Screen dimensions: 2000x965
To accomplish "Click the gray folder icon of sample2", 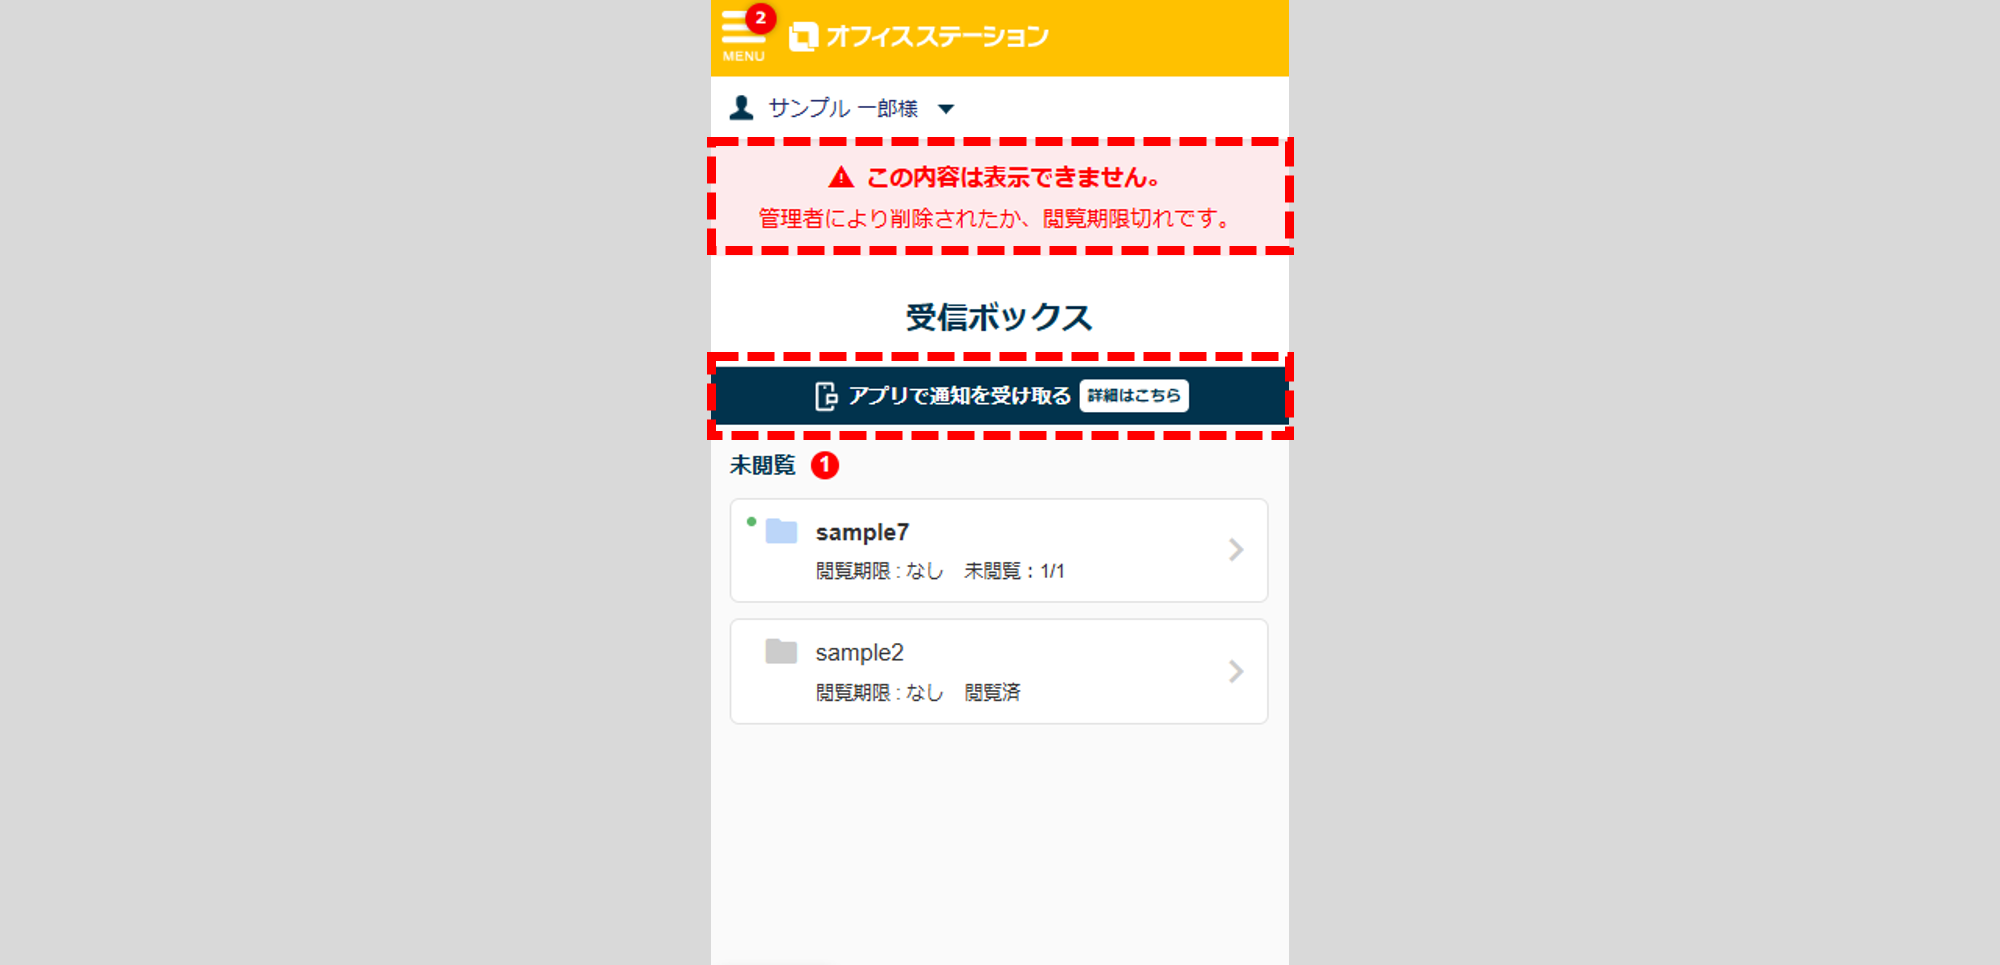I will pyautogui.click(x=781, y=651).
